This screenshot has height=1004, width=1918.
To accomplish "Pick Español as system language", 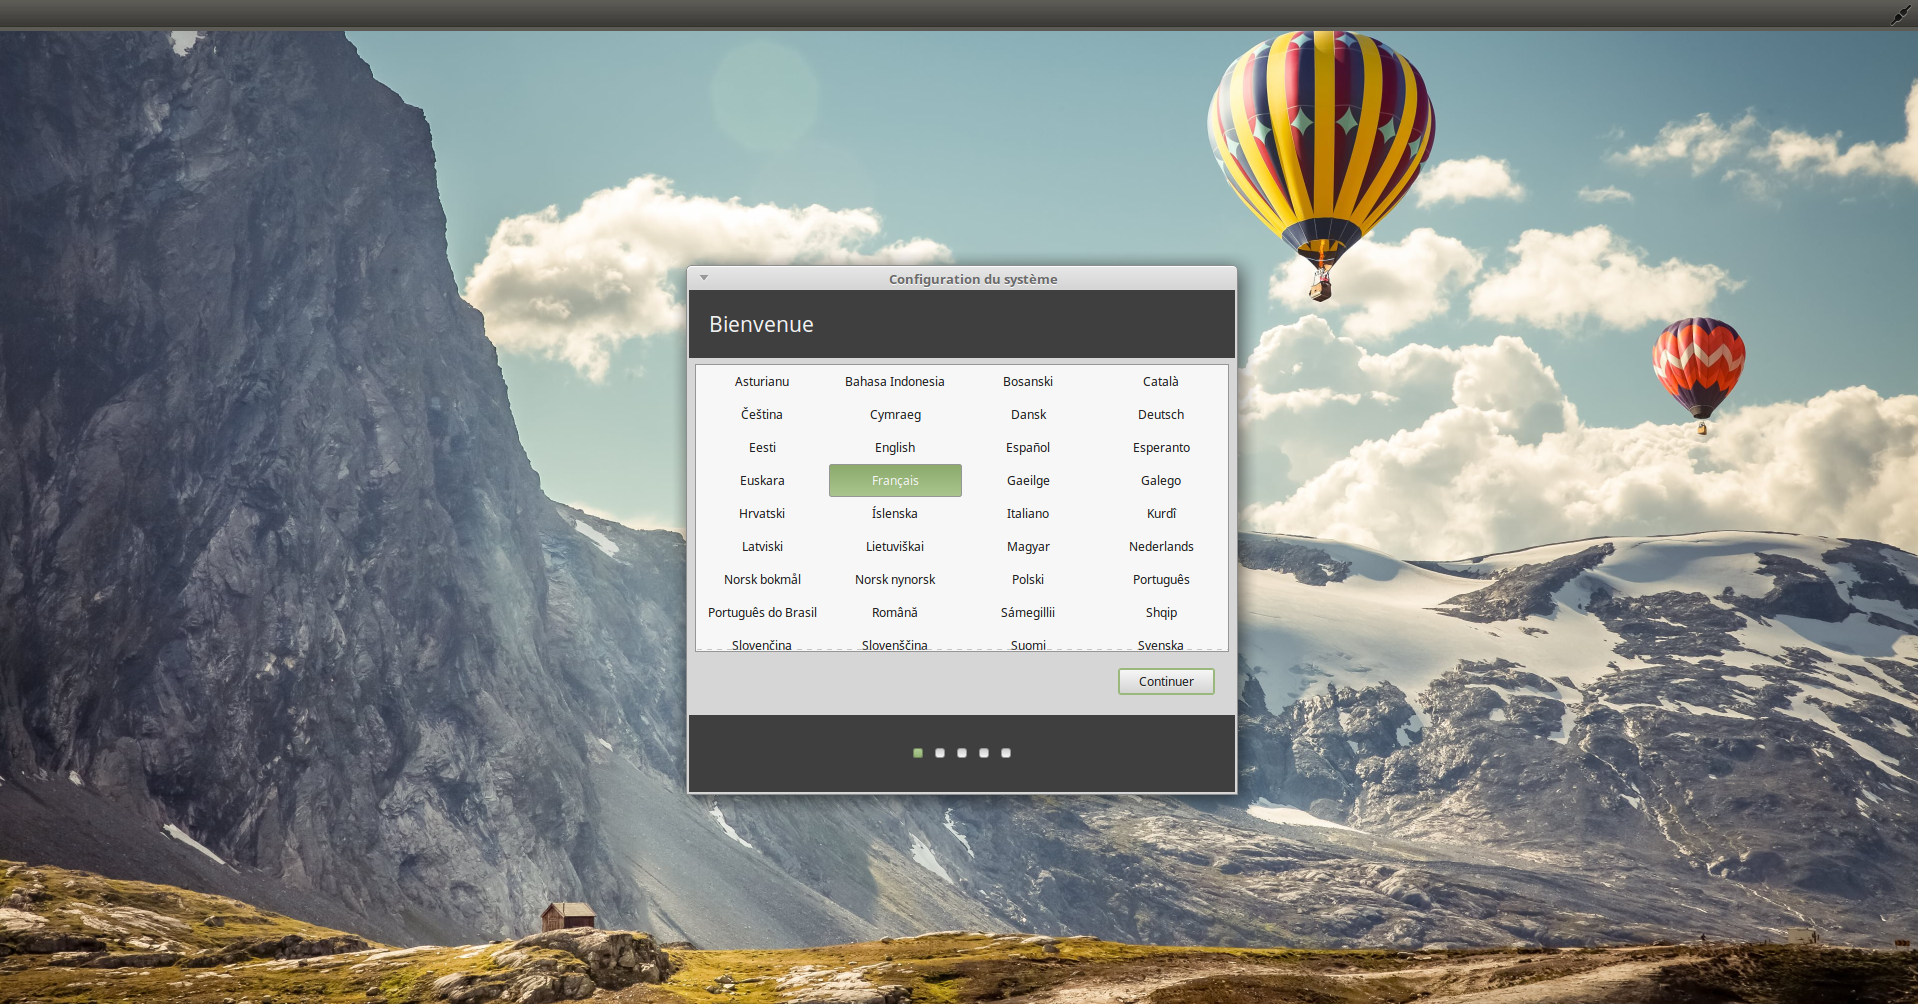I will click(x=1027, y=448).
